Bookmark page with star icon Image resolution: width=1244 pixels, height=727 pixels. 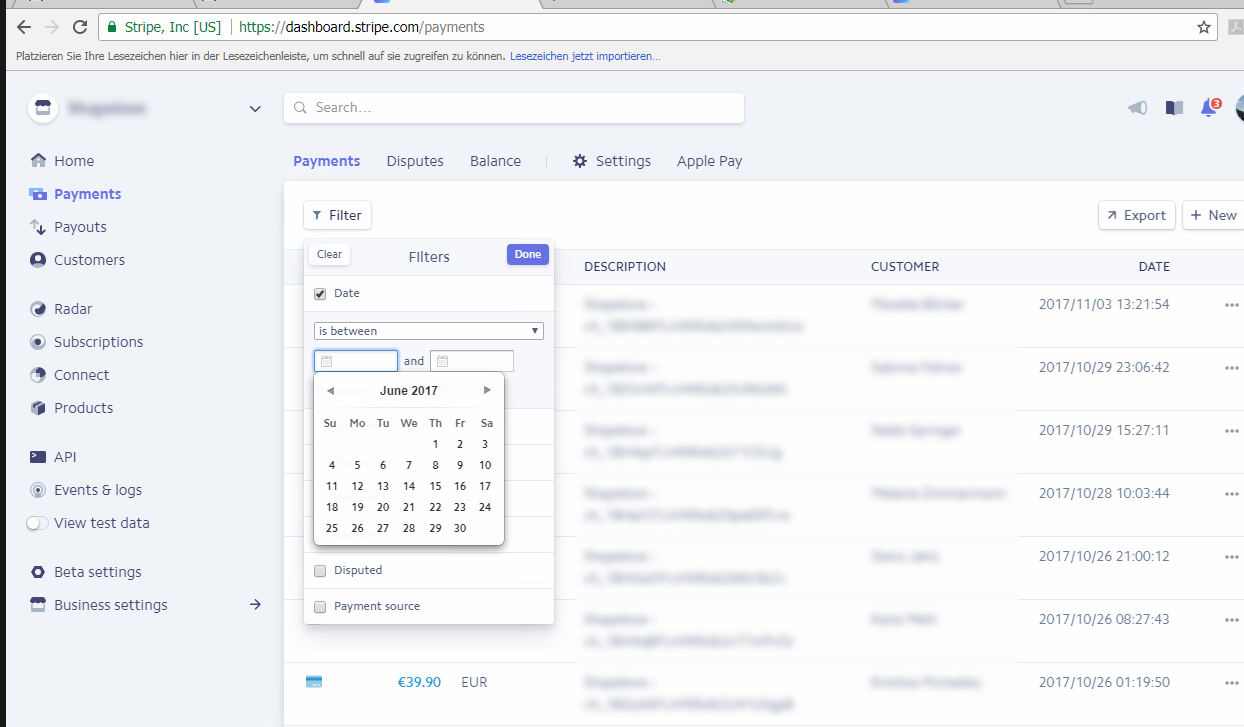[1204, 27]
